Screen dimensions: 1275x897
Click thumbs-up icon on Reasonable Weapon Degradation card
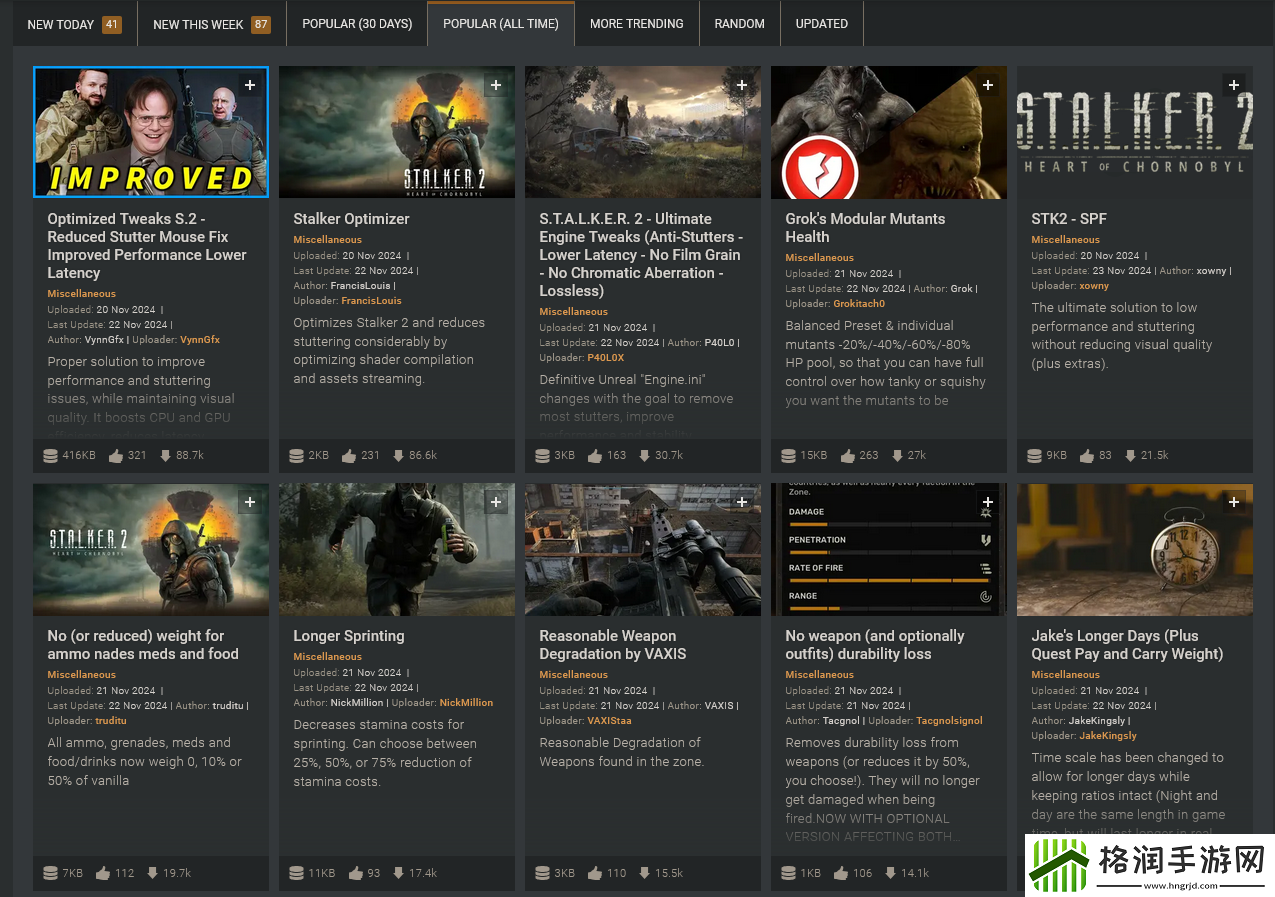pyautogui.click(x=595, y=873)
